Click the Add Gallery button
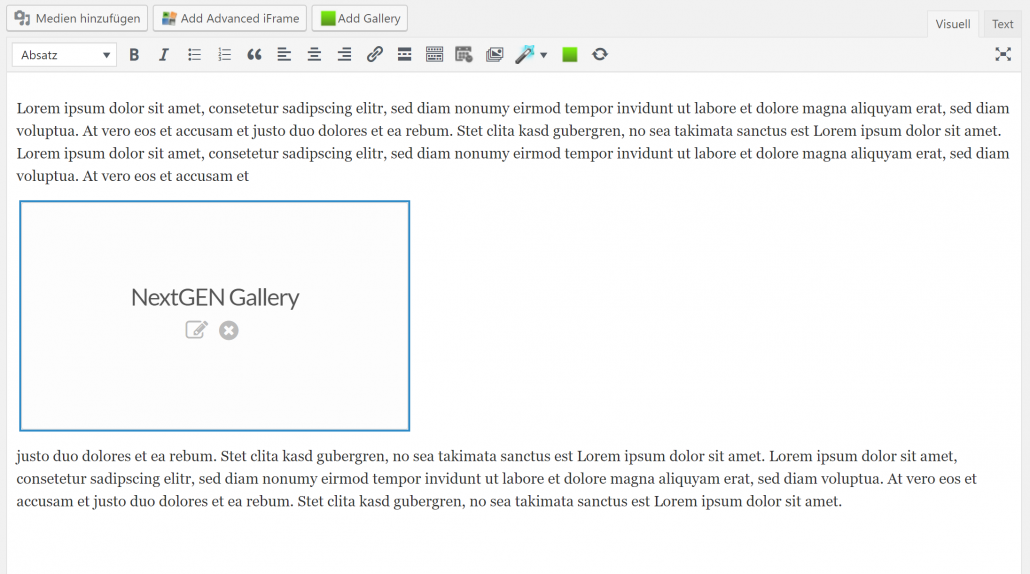 (360, 18)
